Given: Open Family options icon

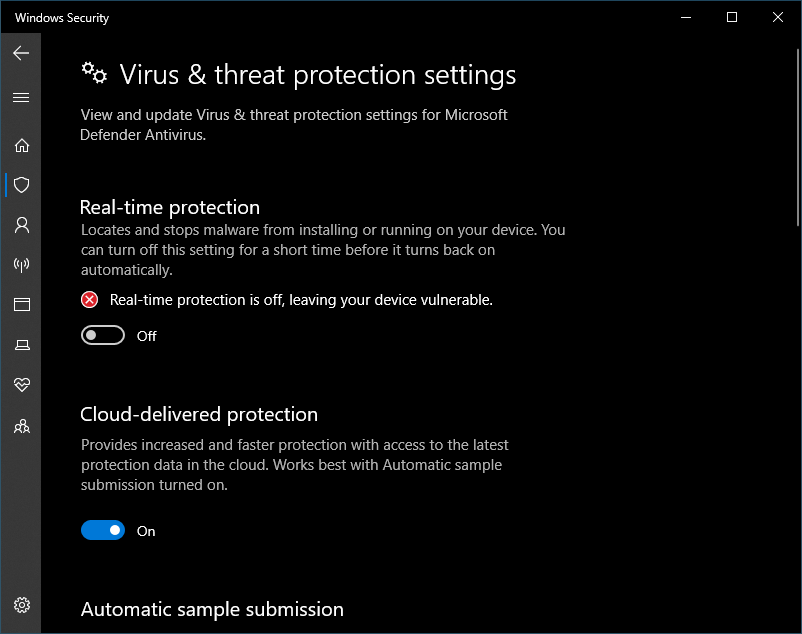Looking at the screenshot, I should coord(21,426).
